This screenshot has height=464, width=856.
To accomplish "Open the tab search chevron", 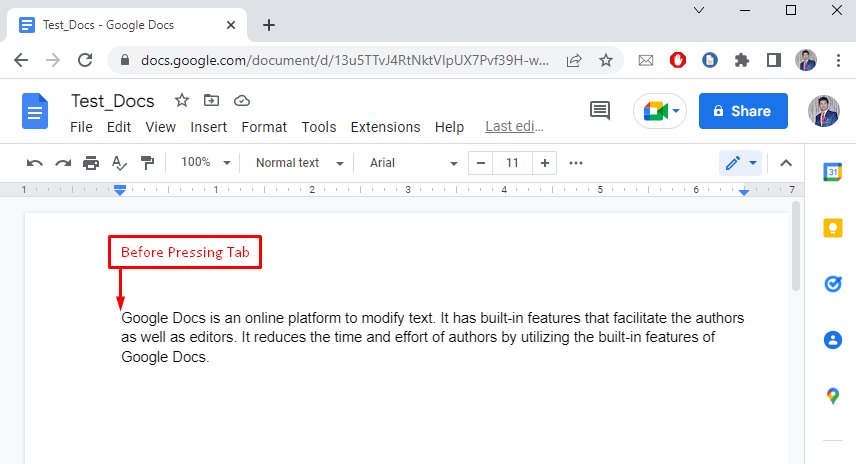I will pyautogui.click(x=699, y=10).
